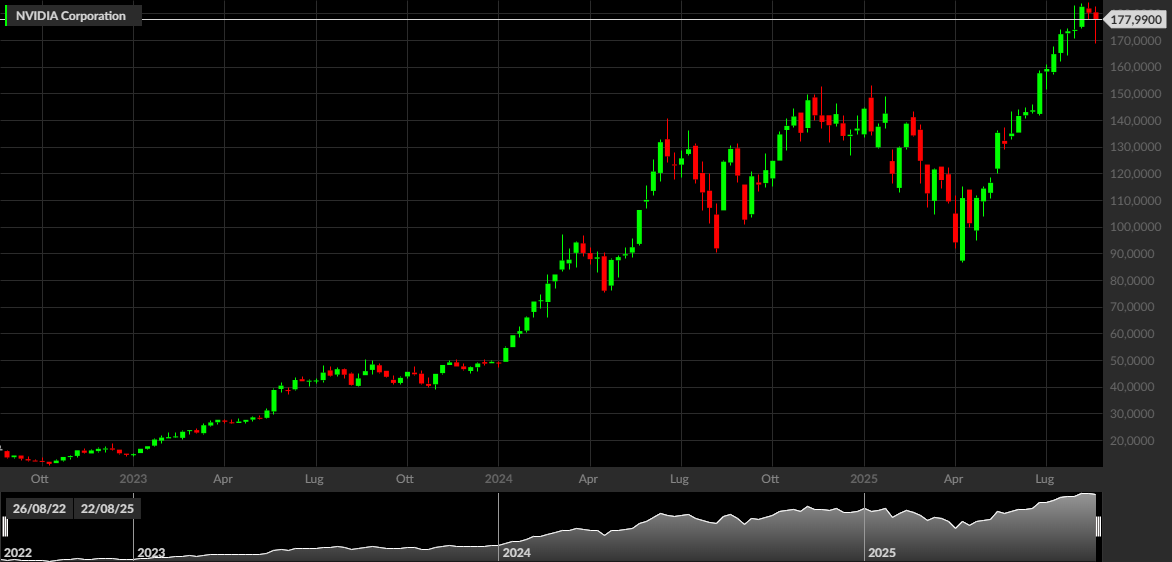Click the 2023 label in the range navigator

click(152, 553)
